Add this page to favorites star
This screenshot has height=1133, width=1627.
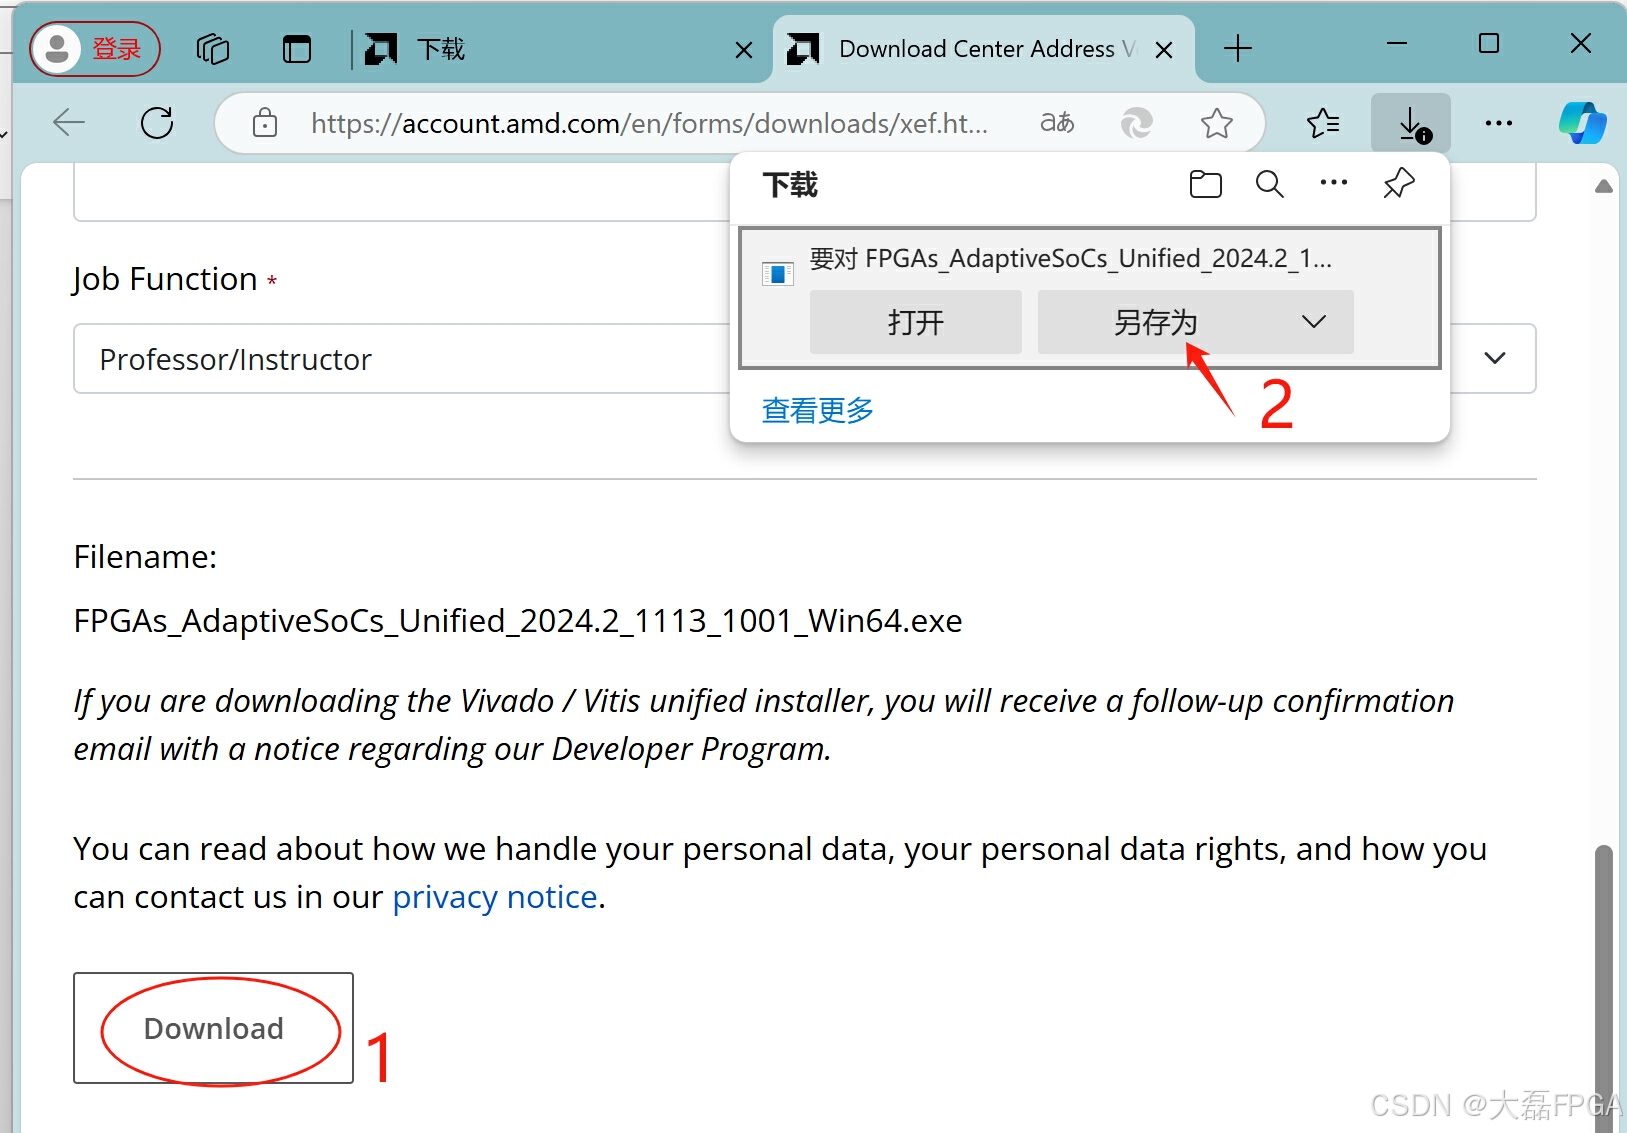[1217, 123]
